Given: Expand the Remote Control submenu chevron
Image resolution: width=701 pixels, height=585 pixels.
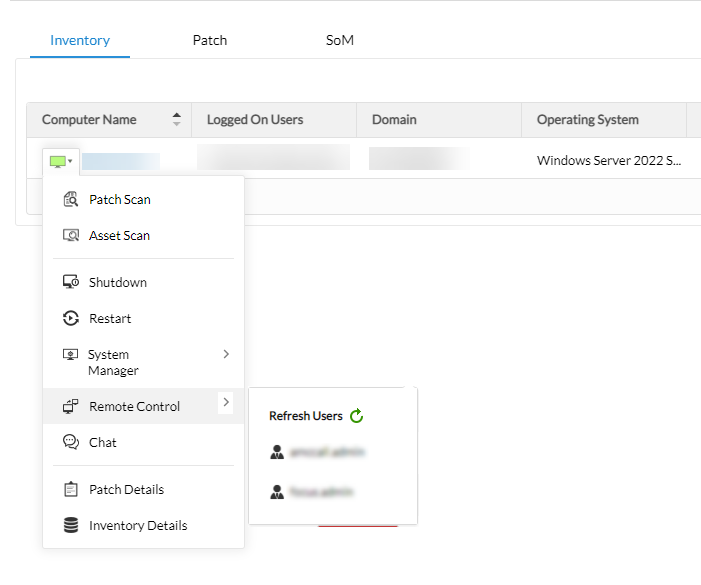Looking at the screenshot, I should point(226,402).
